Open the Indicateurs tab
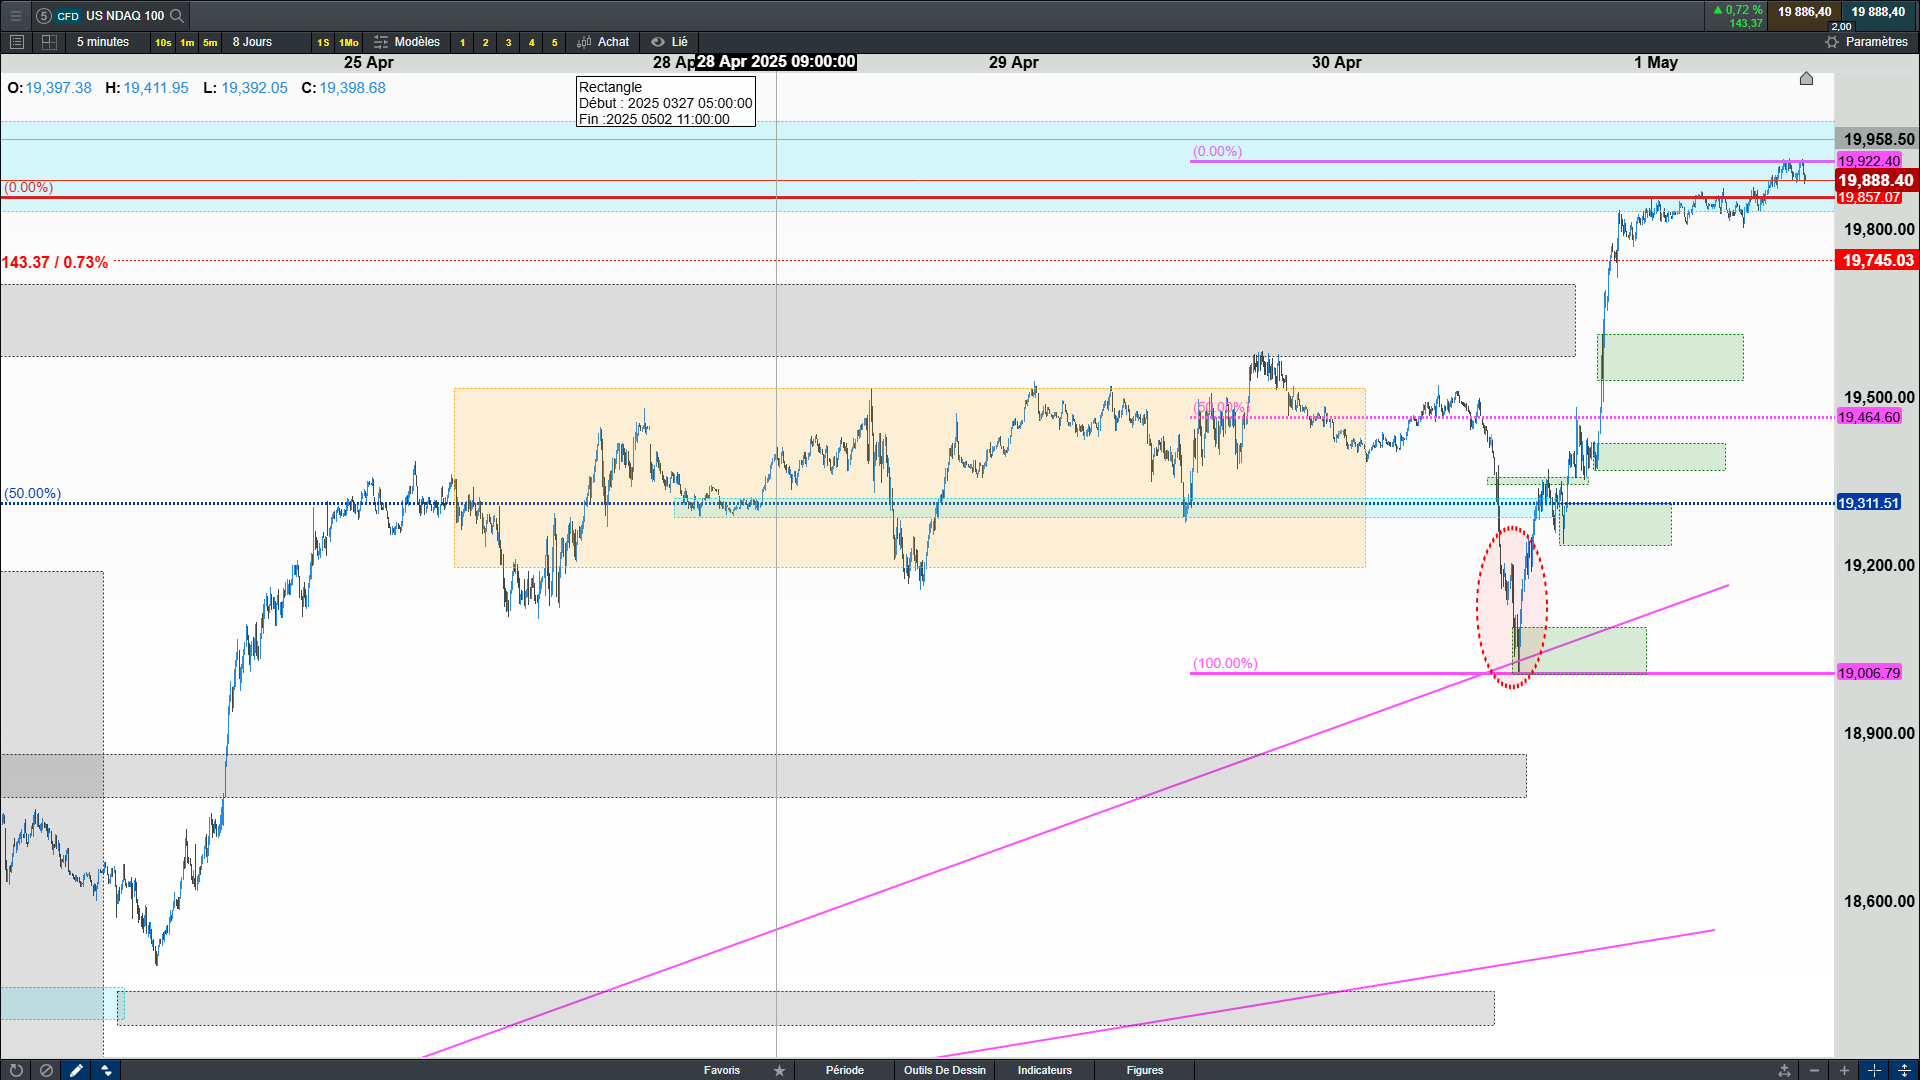This screenshot has height=1080, width=1920. 1044,1070
